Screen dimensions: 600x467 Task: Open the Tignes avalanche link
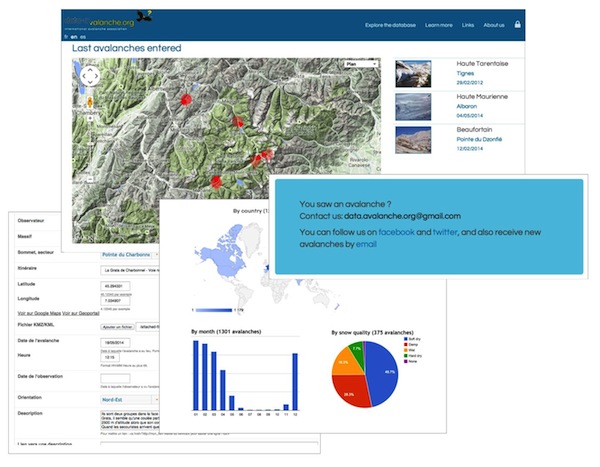465,73
